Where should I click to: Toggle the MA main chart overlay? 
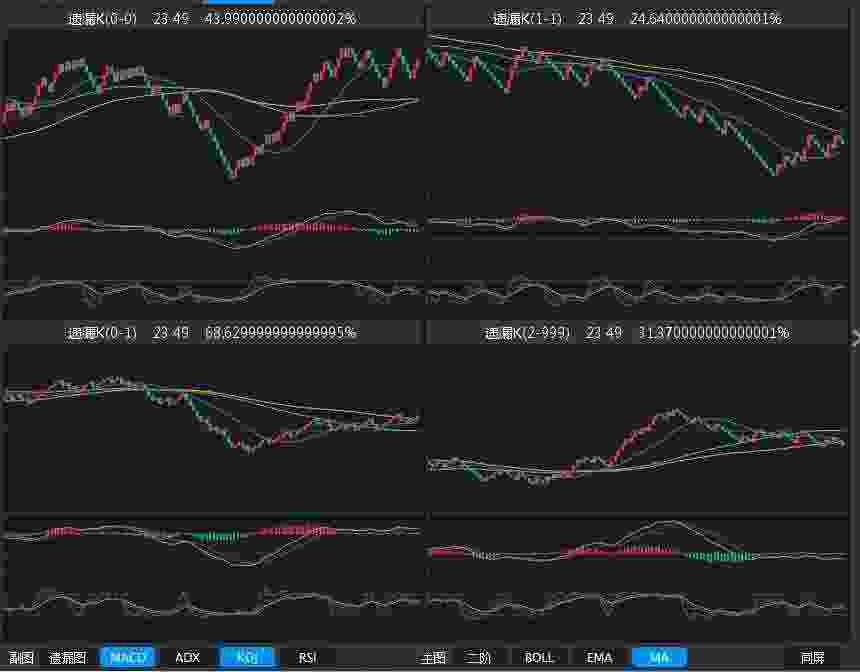(x=659, y=657)
